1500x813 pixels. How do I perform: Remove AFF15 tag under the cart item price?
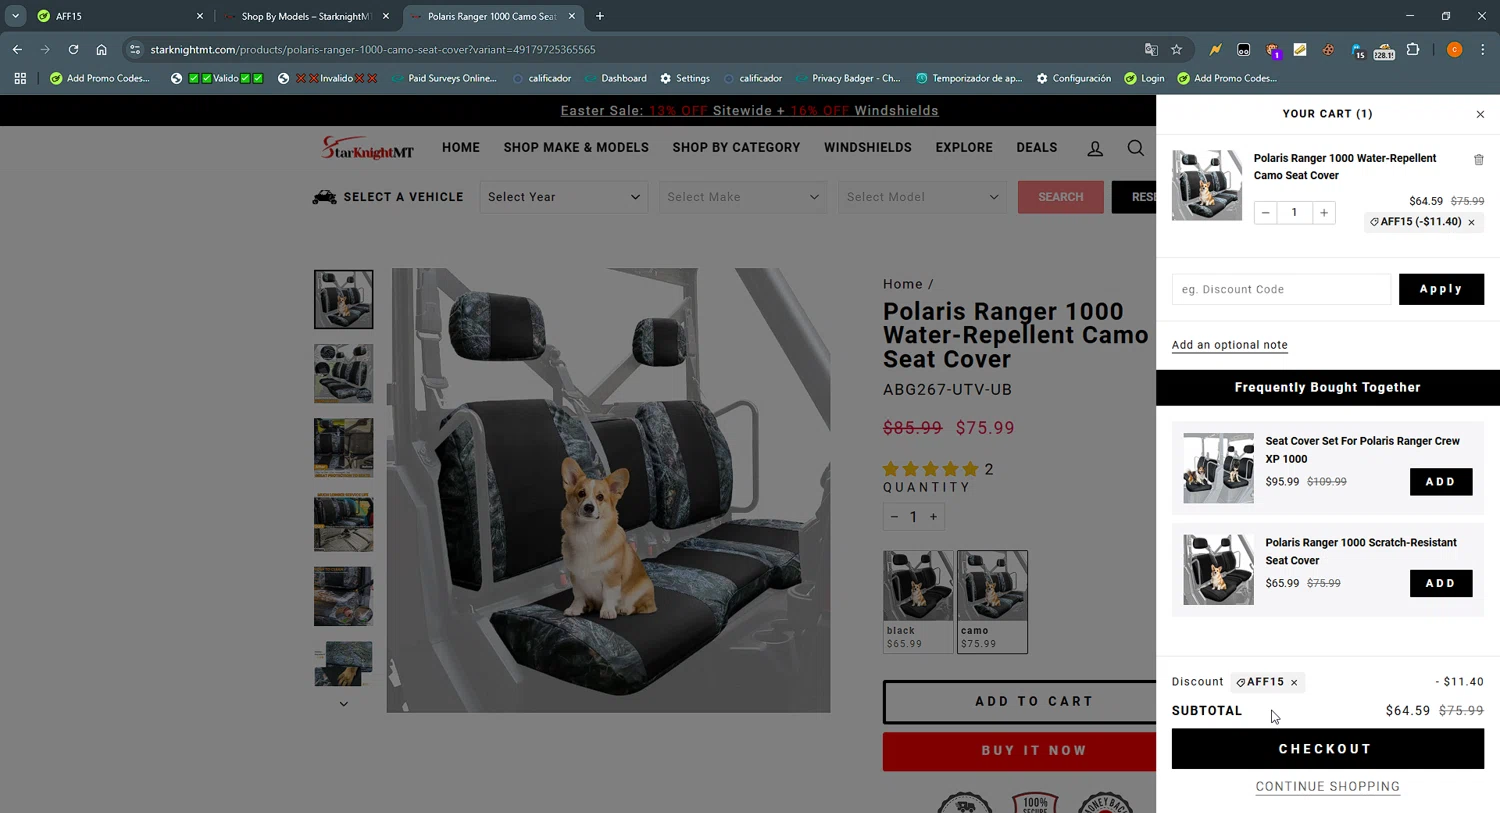click(x=1471, y=222)
